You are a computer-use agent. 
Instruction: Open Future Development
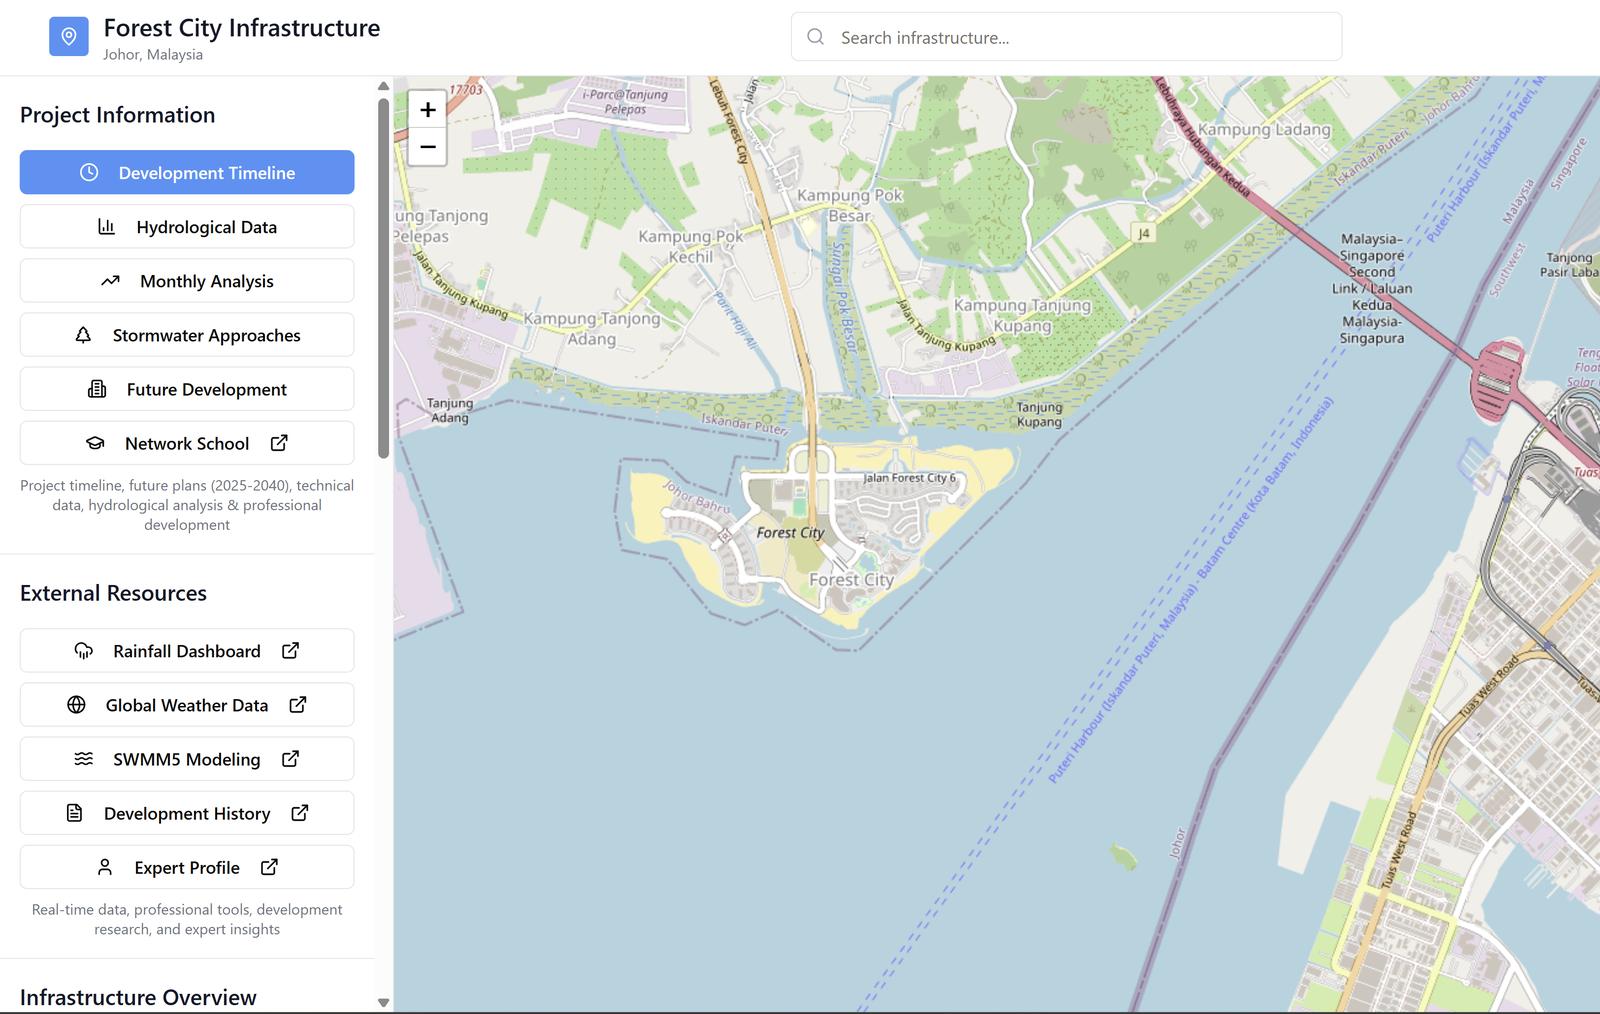click(187, 389)
